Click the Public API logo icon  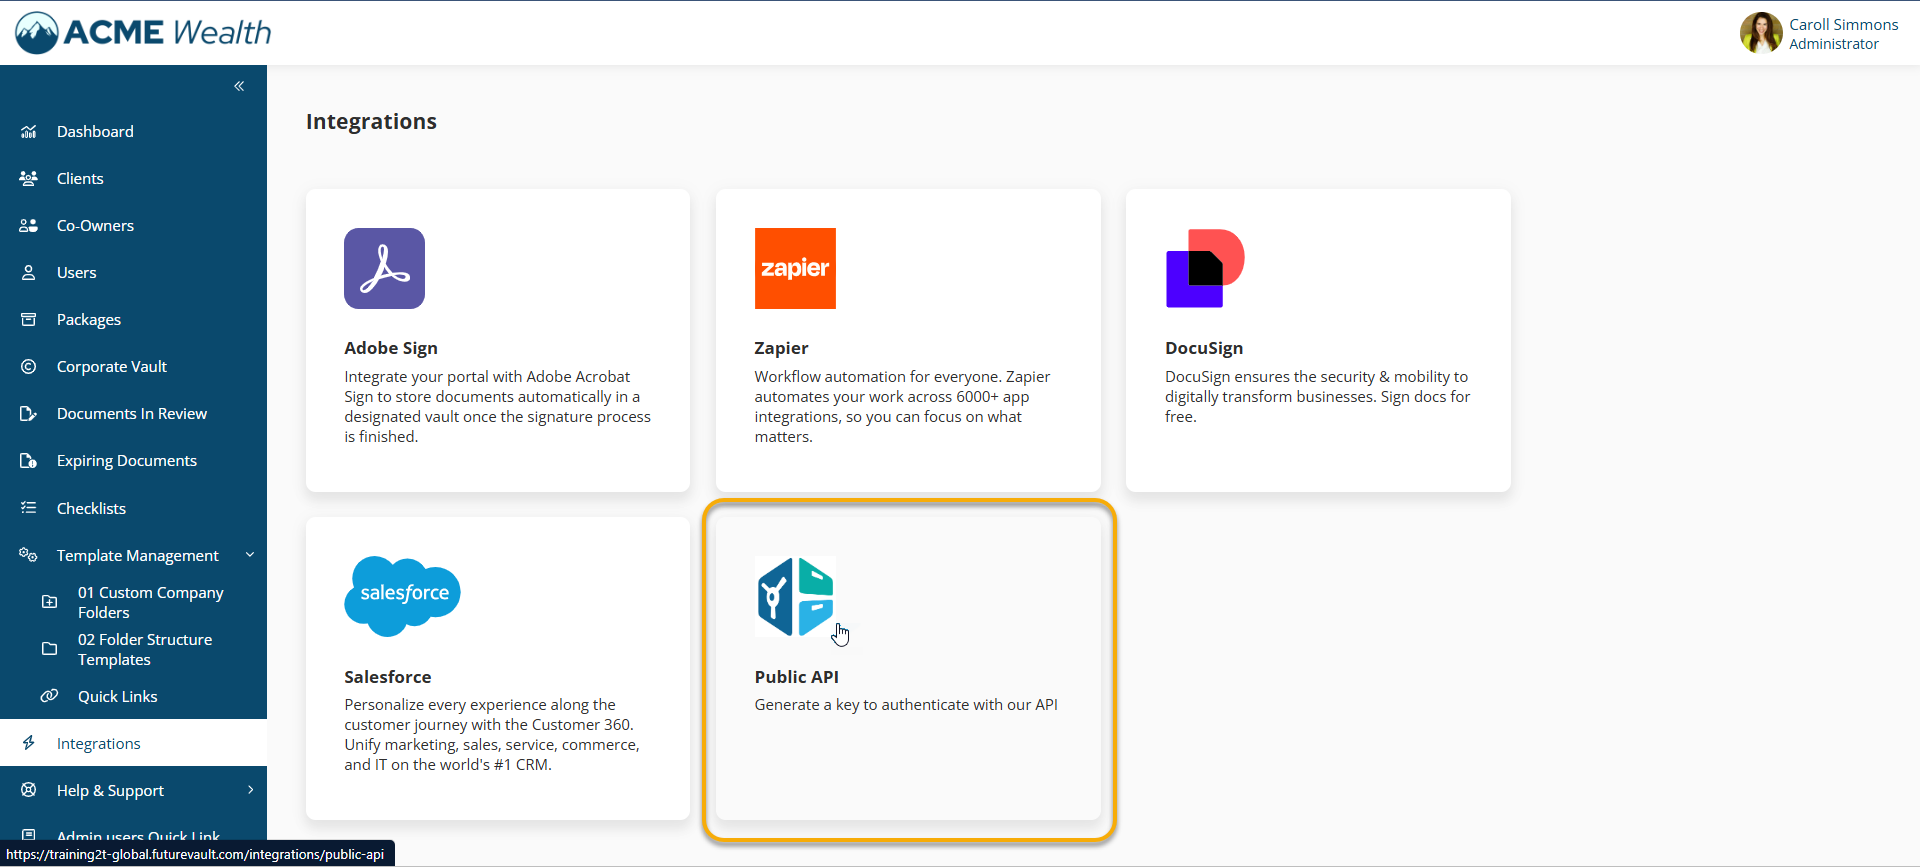pos(795,597)
